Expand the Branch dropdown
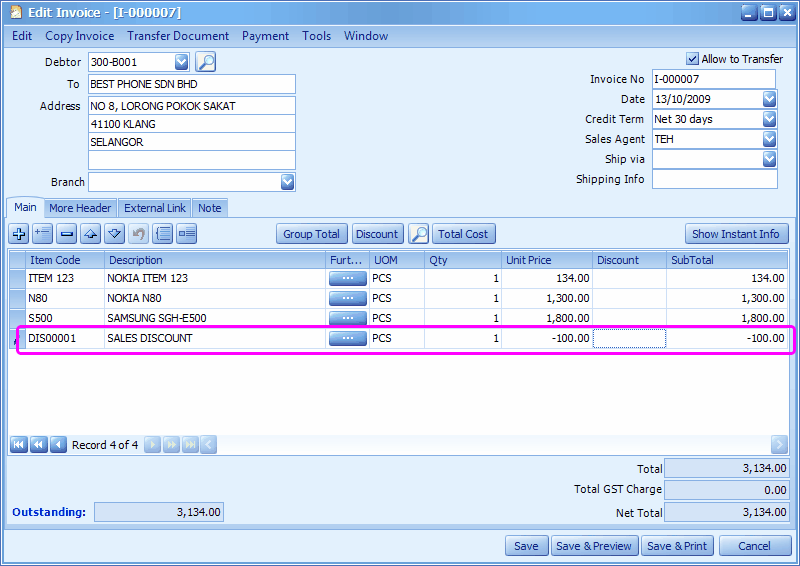 point(287,182)
